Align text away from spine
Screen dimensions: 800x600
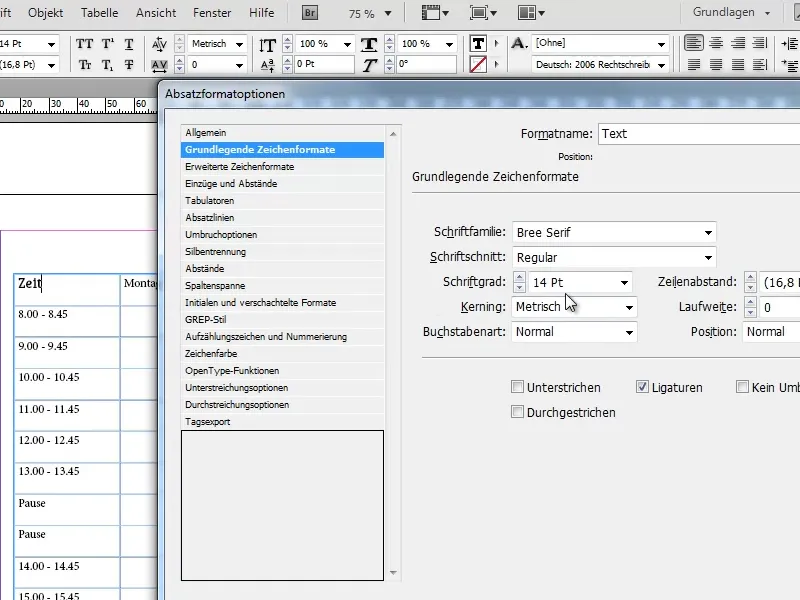pos(760,65)
